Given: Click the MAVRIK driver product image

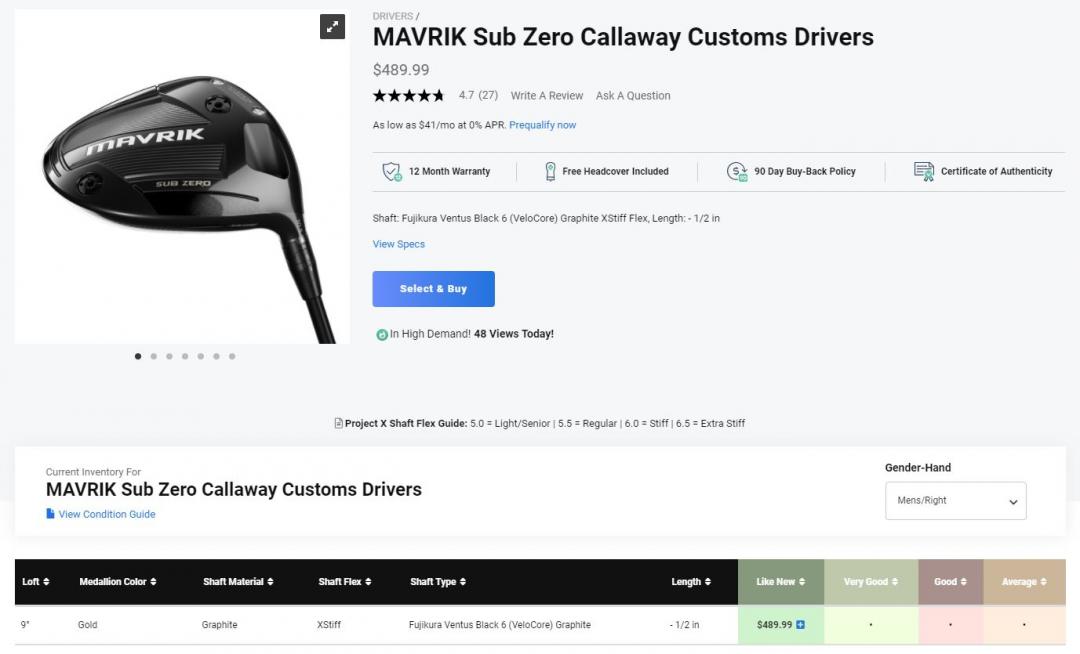Looking at the screenshot, I should [x=180, y=180].
